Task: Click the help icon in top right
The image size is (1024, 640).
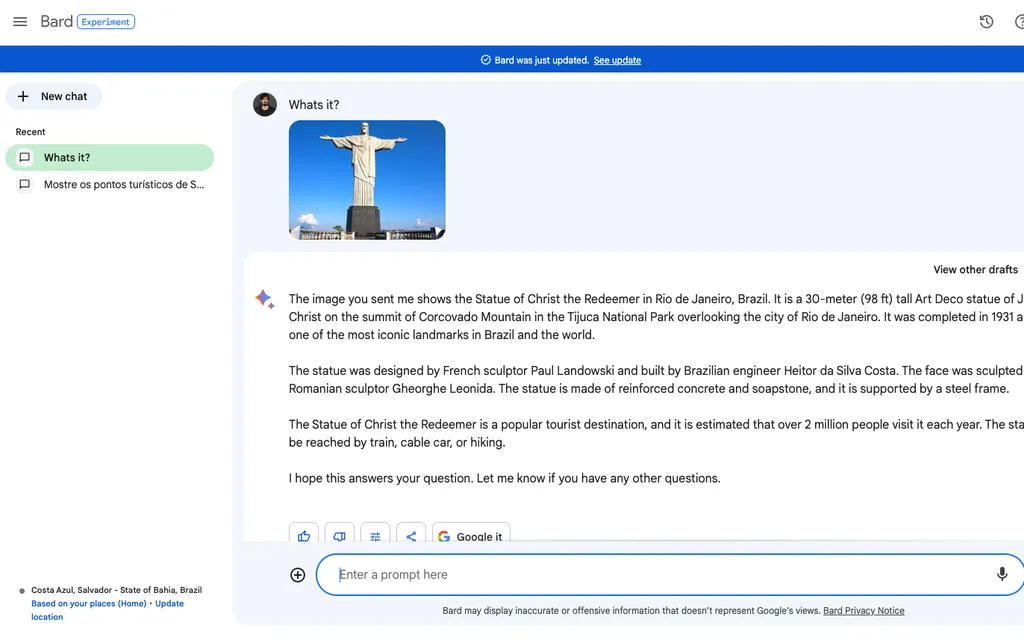Action: point(1019,22)
